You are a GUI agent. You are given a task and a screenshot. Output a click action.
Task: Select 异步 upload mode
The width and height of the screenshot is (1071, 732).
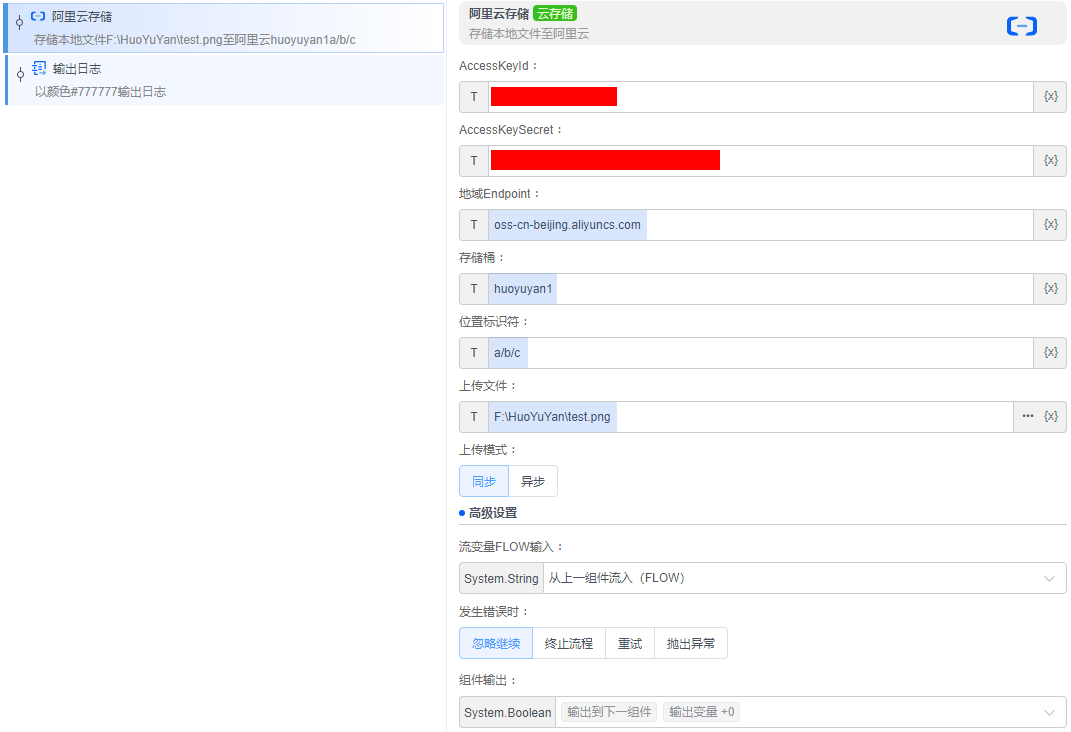(x=533, y=481)
